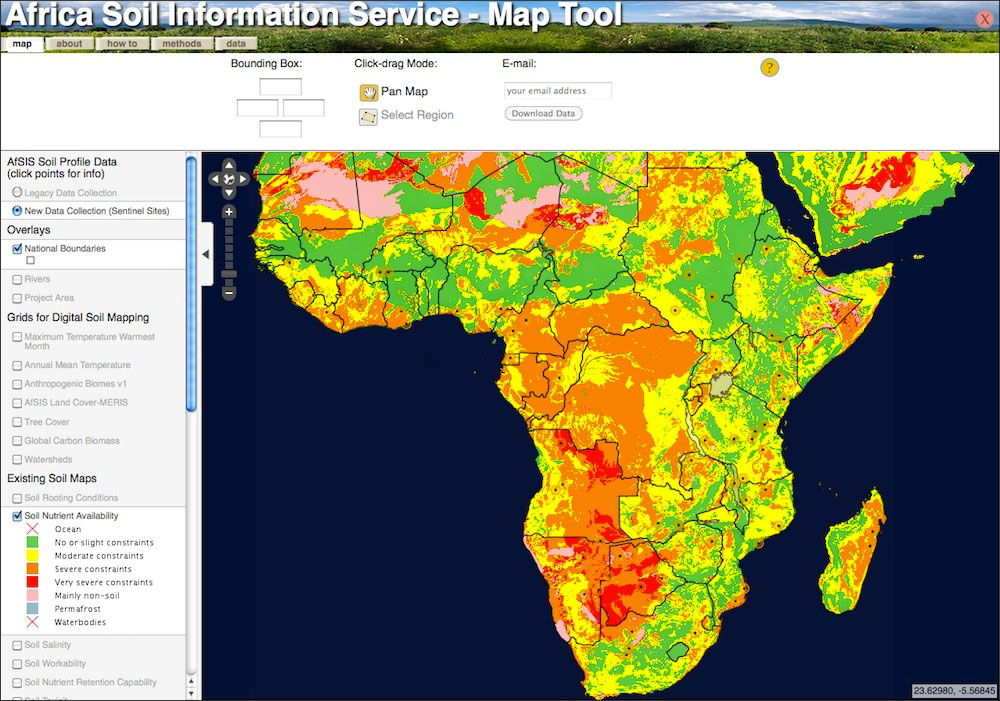
Task: Uncheck the National Boundaries overlay
Action: [17, 249]
